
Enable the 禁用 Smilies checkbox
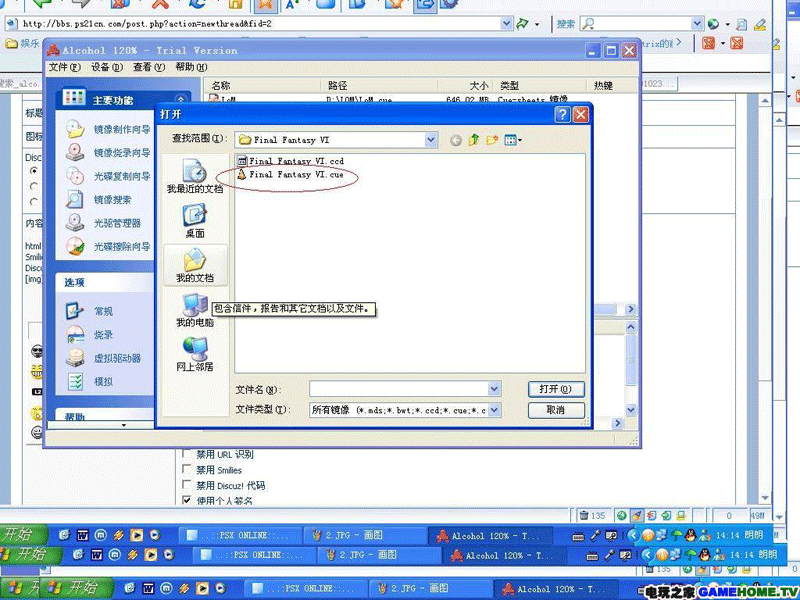click(187, 469)
